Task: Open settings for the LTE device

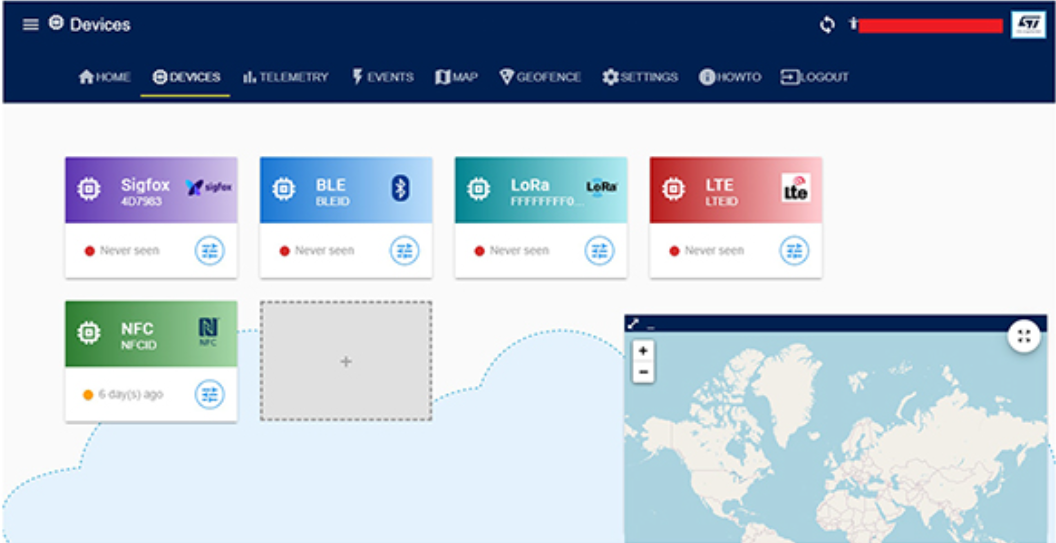Action: pyautogui.click(x=794, y=250)
